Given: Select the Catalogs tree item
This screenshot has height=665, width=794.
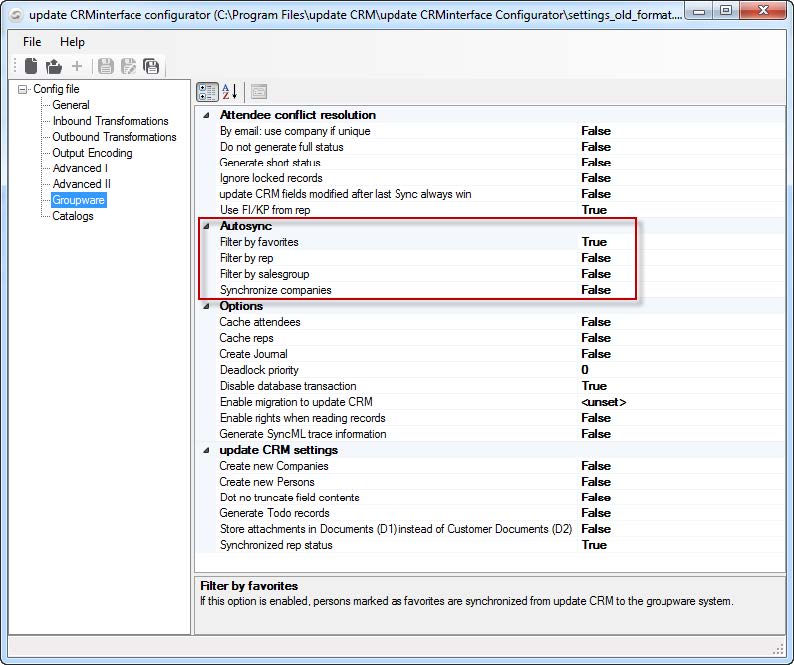Looking at the screenshot, I should [x=73, y=216].
